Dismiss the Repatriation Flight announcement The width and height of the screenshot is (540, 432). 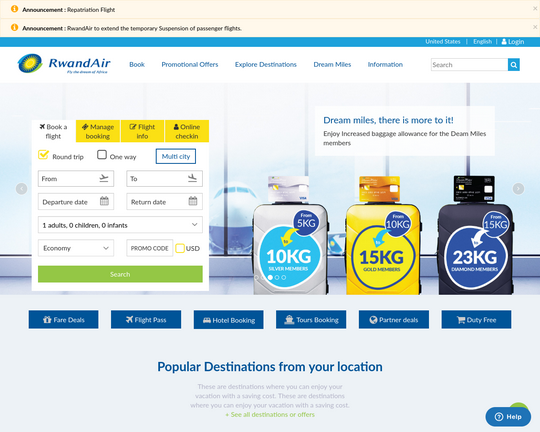[x=535, y=9]
